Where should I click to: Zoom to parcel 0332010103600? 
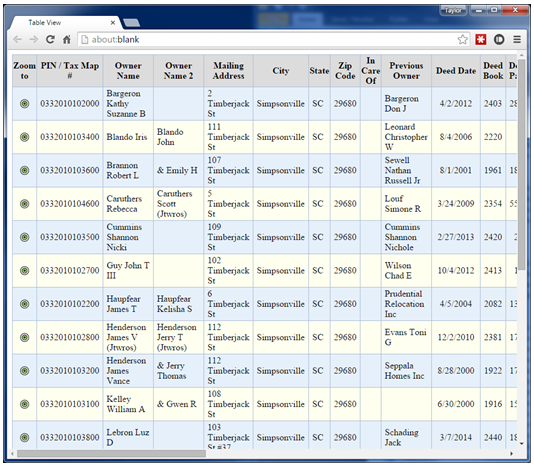pyautogui.click(x=25, y=170)
